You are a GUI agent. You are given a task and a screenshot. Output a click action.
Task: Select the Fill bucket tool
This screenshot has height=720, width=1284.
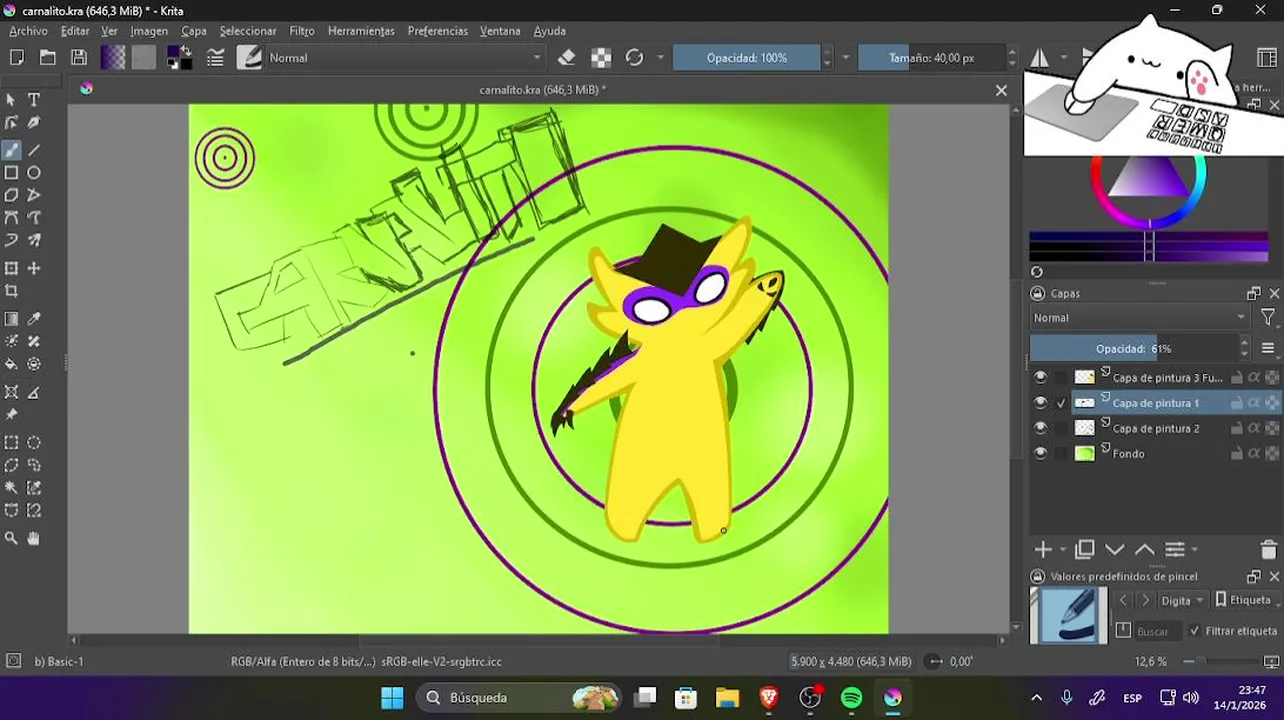tap(11, 365)
